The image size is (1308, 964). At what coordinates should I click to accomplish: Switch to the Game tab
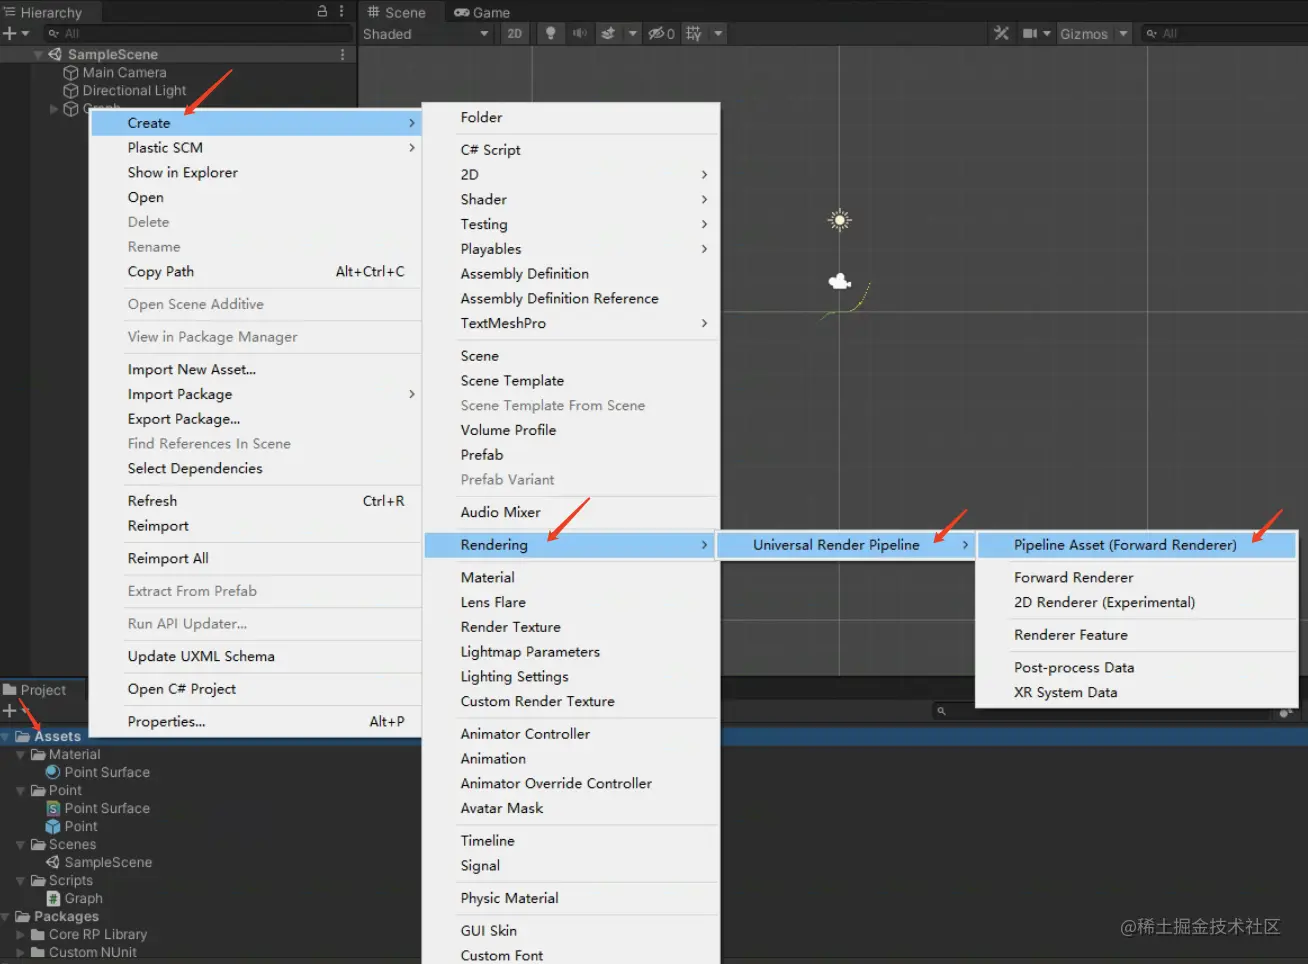[482, 12]
